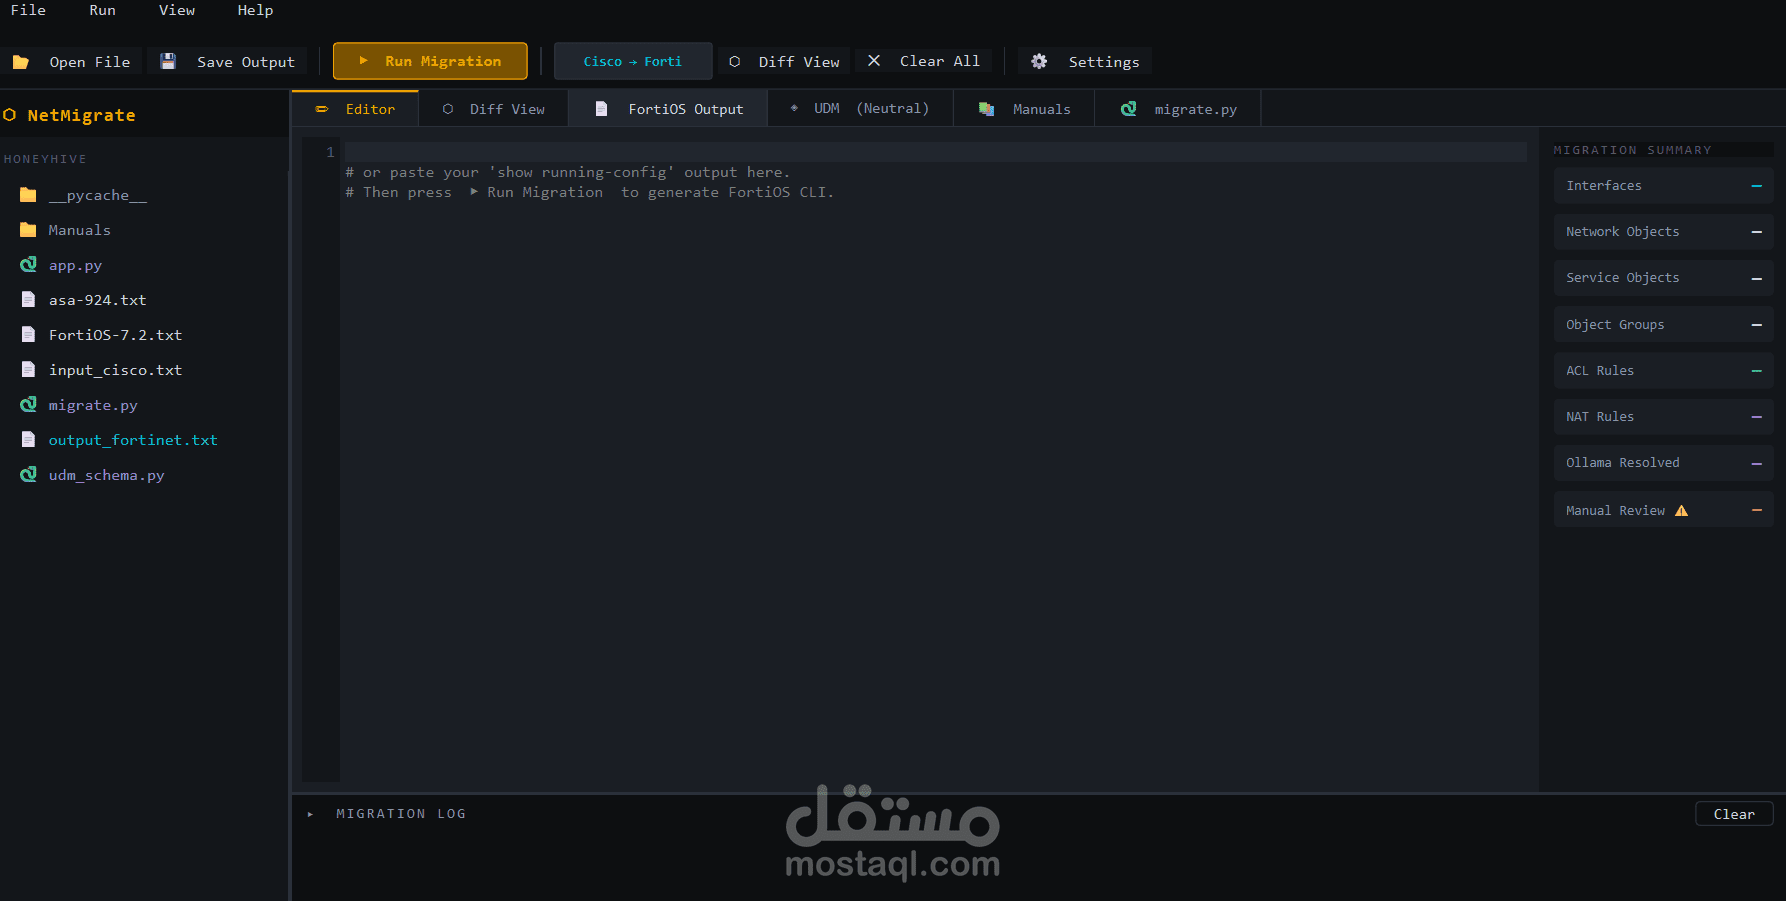Click the migrate.py Python icon in sidebar
Image resolution: width=1786 pixels, height=901 pixels.
[28, 405]
